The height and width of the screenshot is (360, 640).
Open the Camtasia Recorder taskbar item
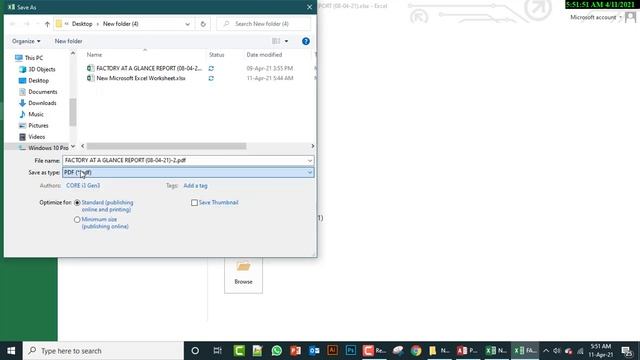pyautogui.click(x=374, y=351)
